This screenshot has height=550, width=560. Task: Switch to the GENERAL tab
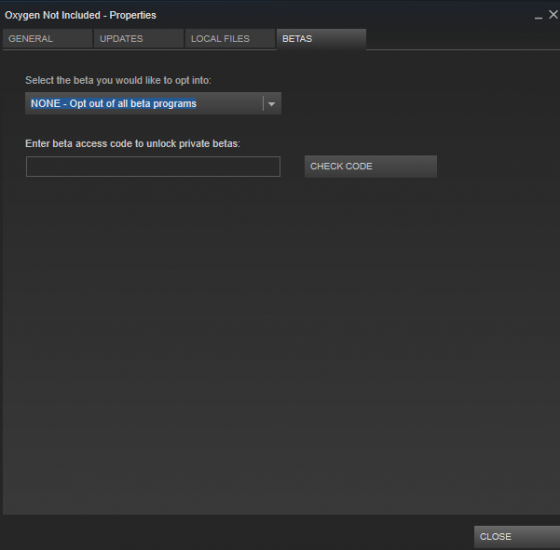(x=48, y=39)
